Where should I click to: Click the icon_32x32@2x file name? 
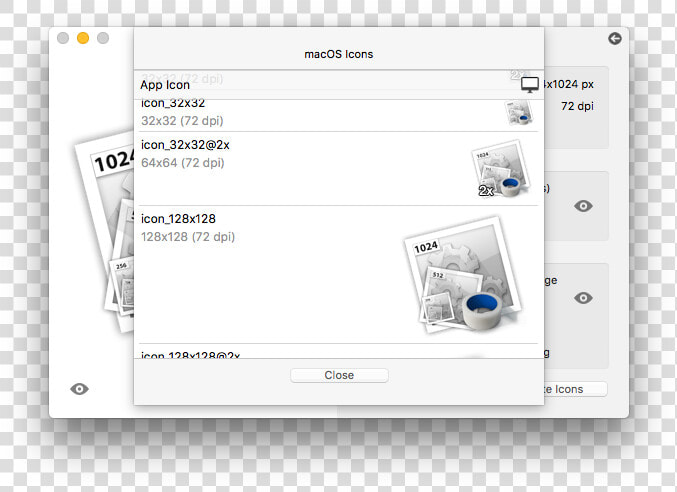tap(185, 145)
